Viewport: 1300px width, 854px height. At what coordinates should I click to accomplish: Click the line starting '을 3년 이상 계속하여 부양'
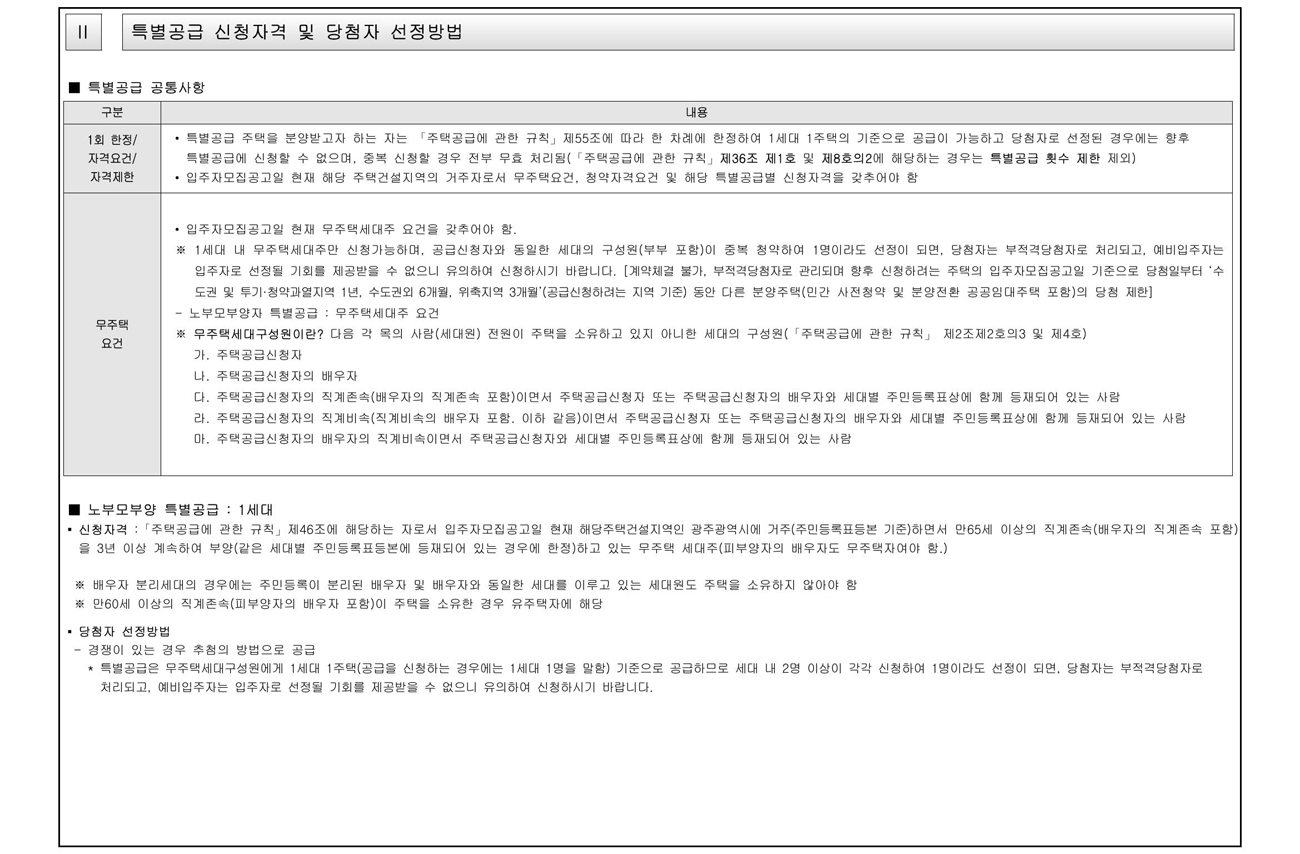pyautogui.click(x=513, y=548)
